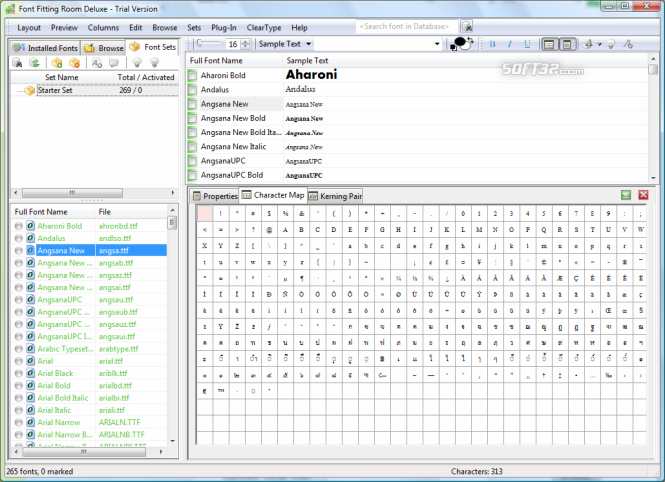
Task: Click the search database icon beside the search box
Action: [x=467, y=27]
